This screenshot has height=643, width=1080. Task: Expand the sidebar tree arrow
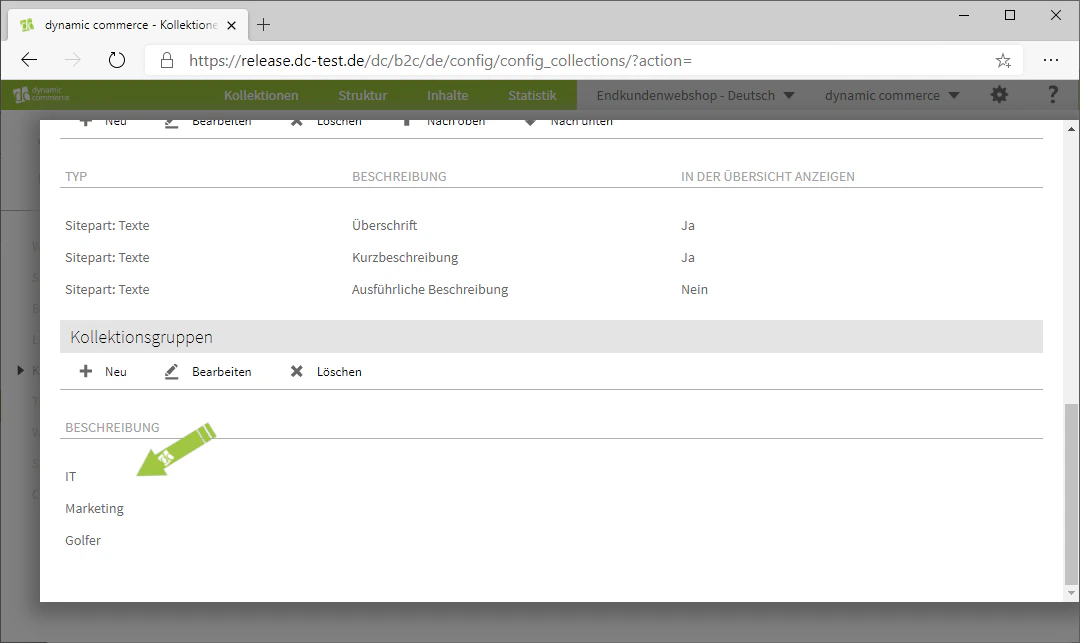tap(21, 370)
